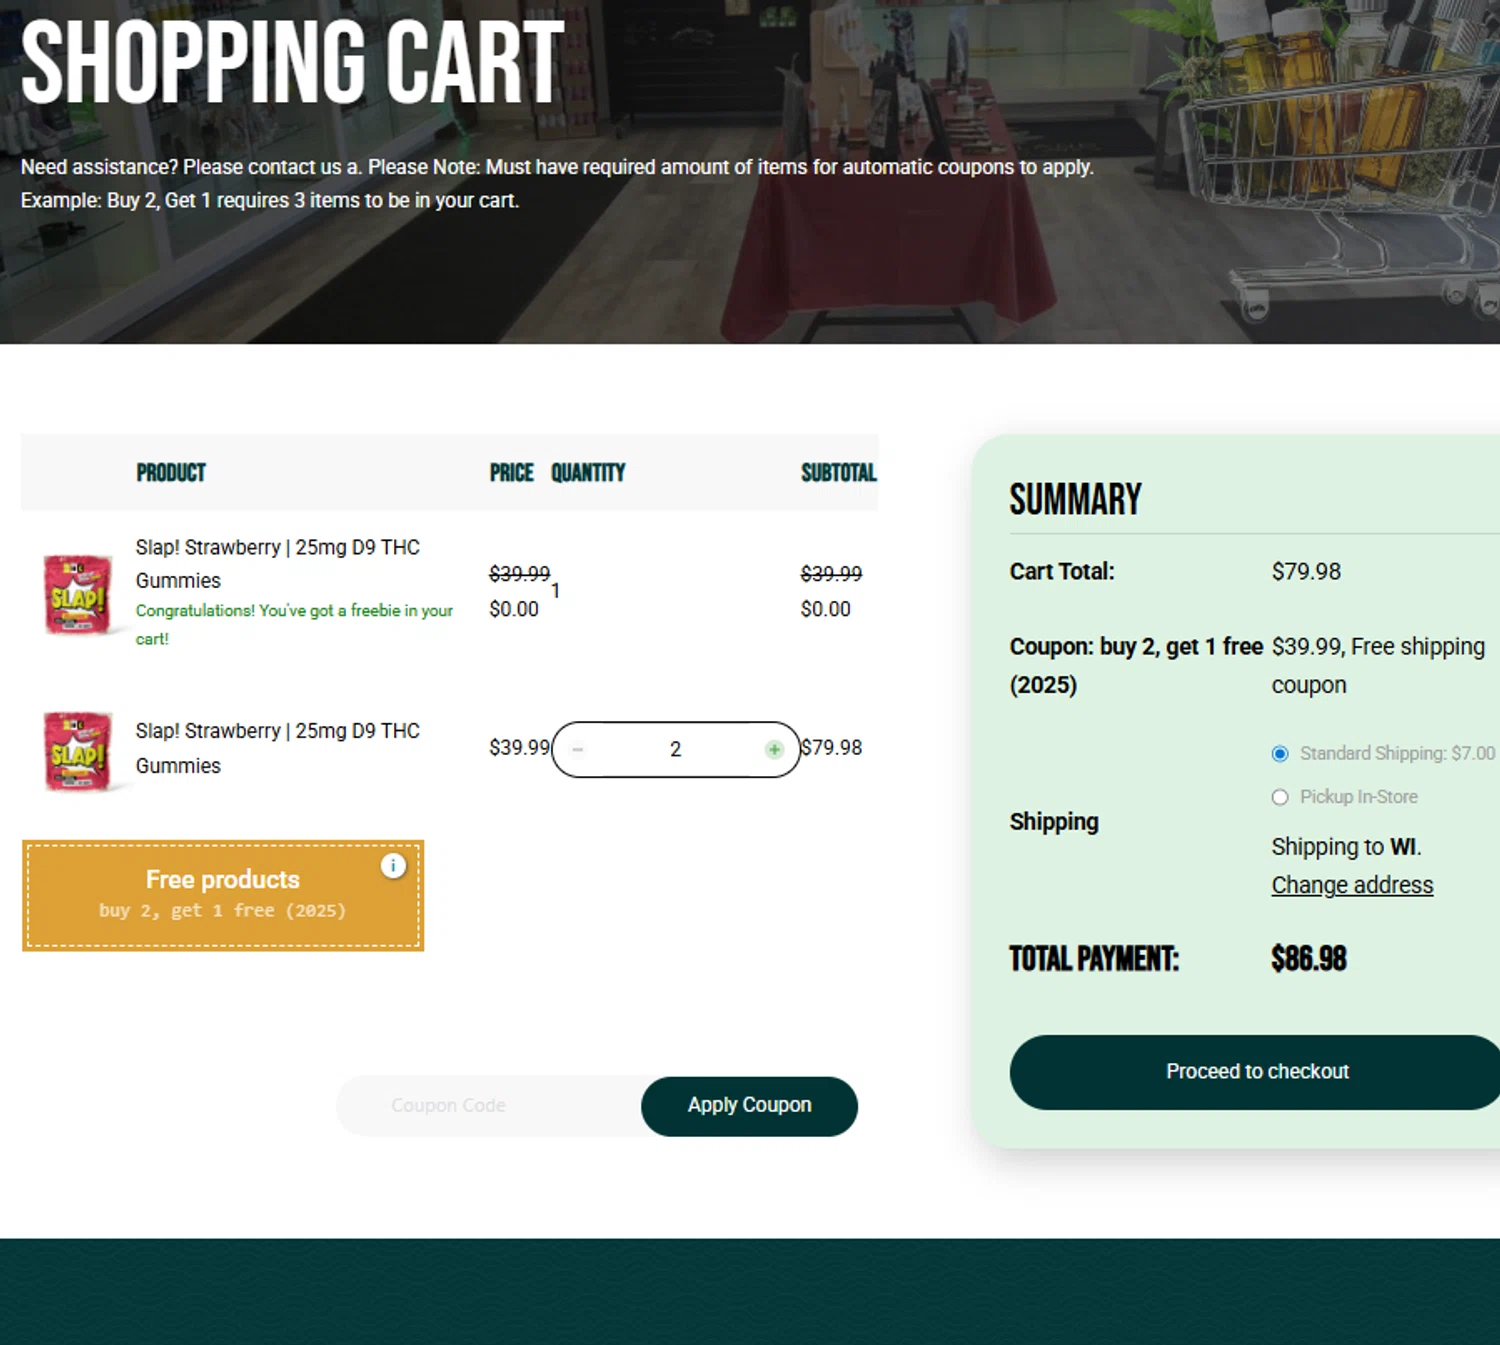The image size is (1500, 1345).
Task: Open the $39.99 Slap! Strawberry Gummies product link
Action: pyautogui.click(x=278, y=748)
